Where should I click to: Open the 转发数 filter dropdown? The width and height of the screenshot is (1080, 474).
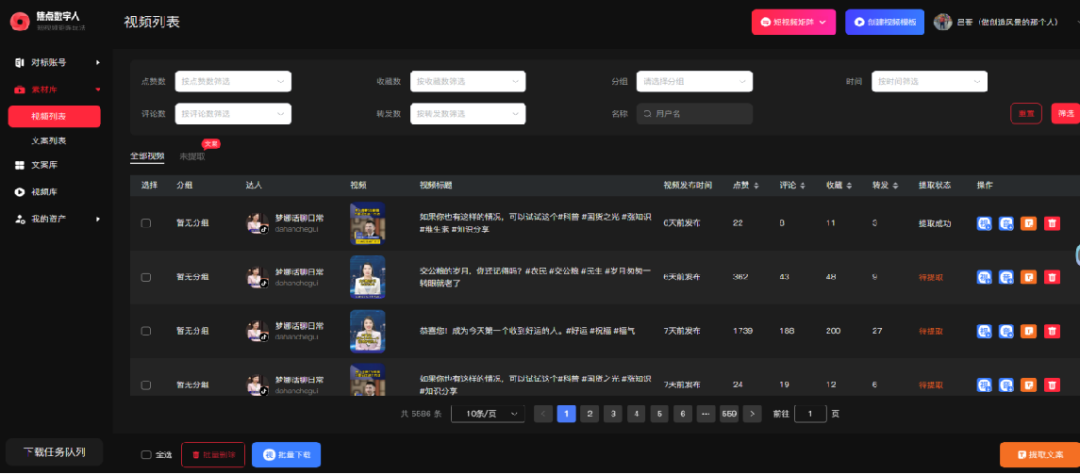pyautogui.click(x=468, y=114)
